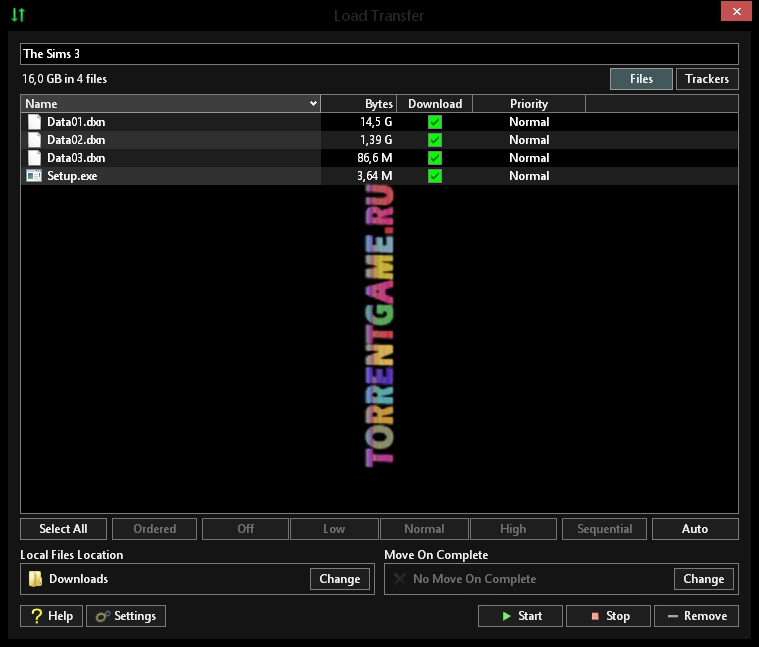This screenshot has height=647, width=759.
Task: Toggle download checkbox for Setup.exe
Action: coord(435,176)
